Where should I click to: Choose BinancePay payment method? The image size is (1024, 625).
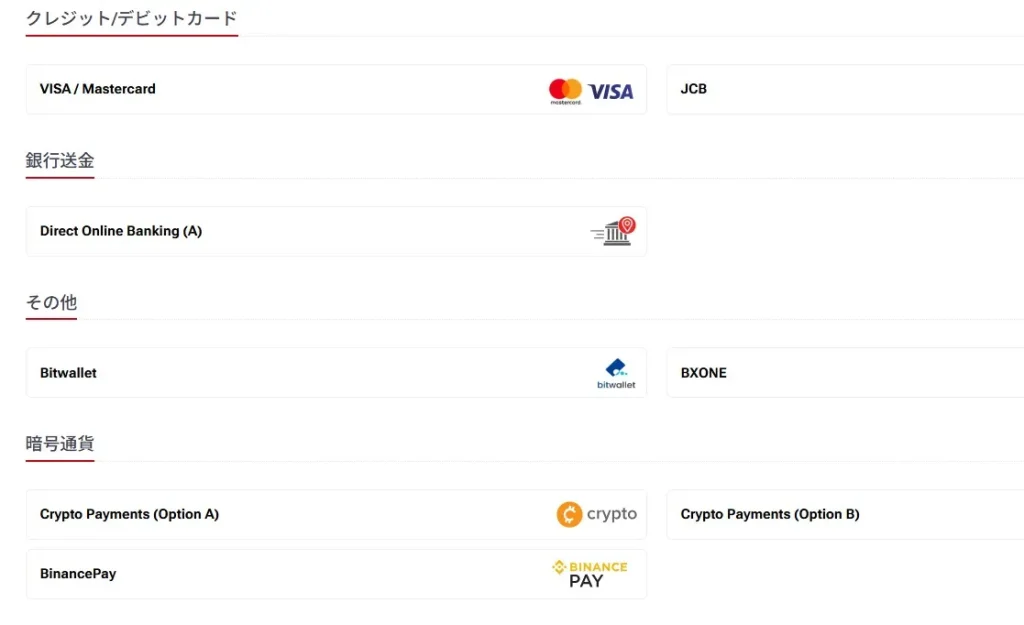click(x=78, y=574)
